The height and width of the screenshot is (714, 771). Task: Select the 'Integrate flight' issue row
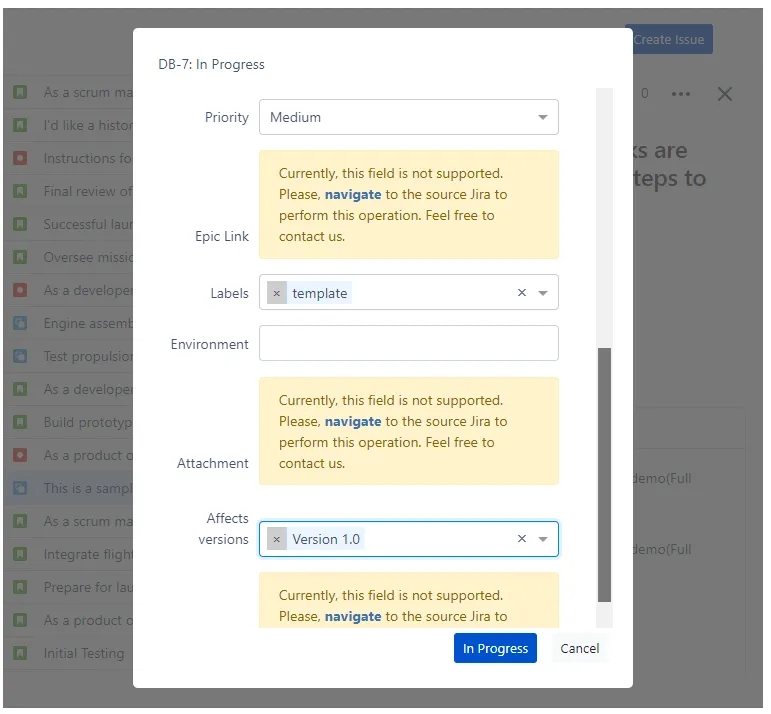[x=69, y=554]
